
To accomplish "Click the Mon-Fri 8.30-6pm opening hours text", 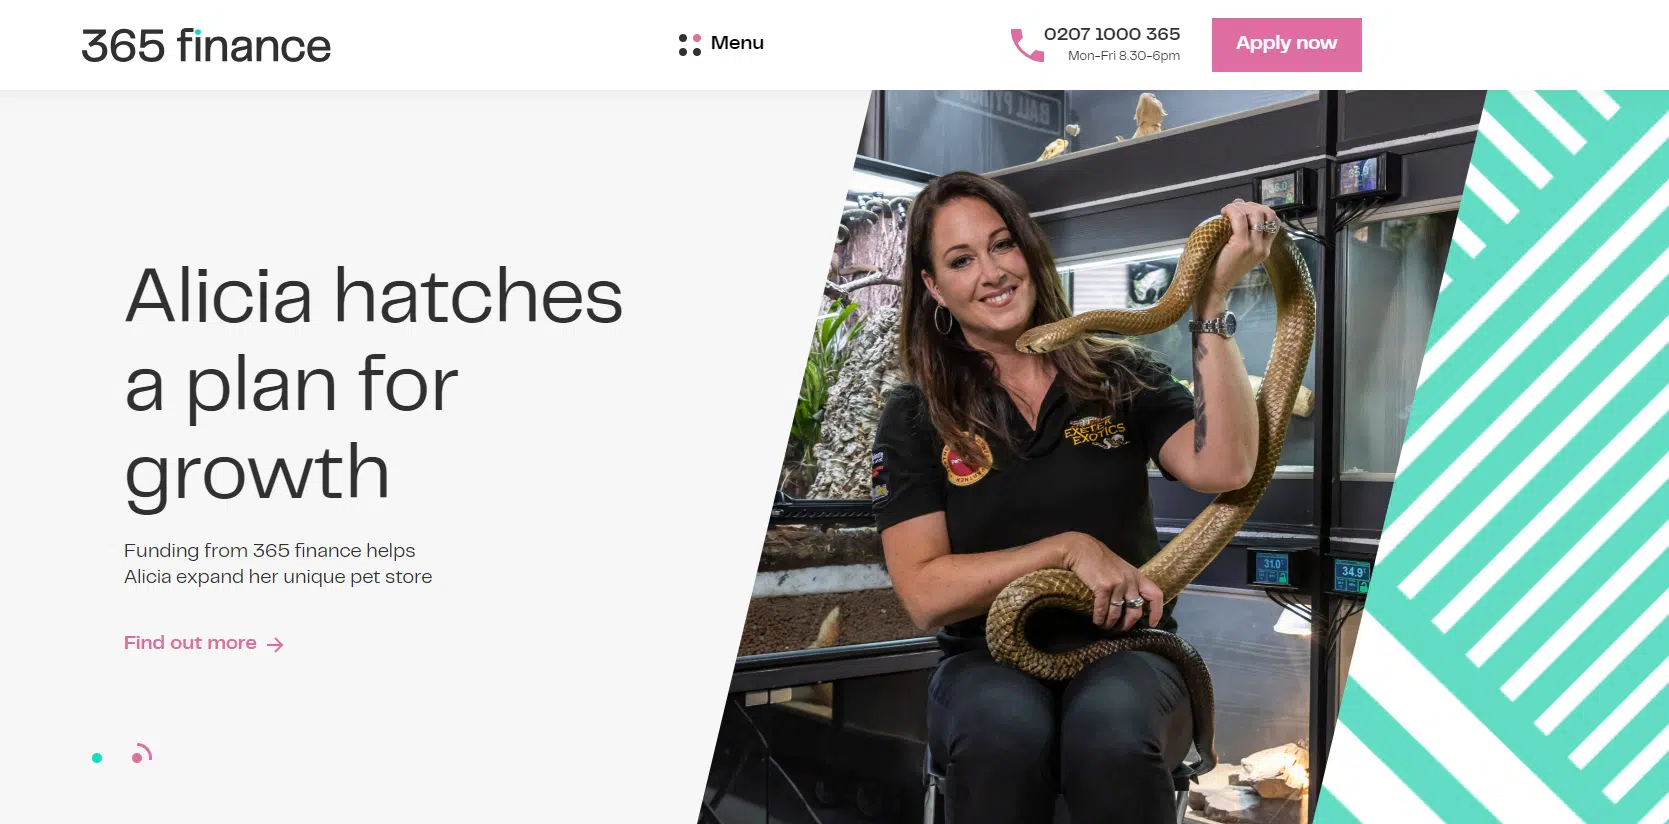I will point(1124,56).
